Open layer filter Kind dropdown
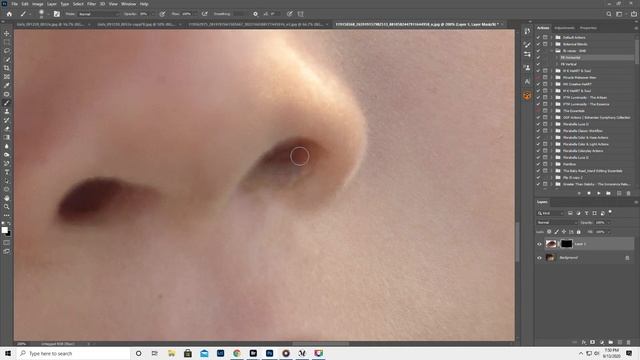640x360 pixels. tap(551, 213)
